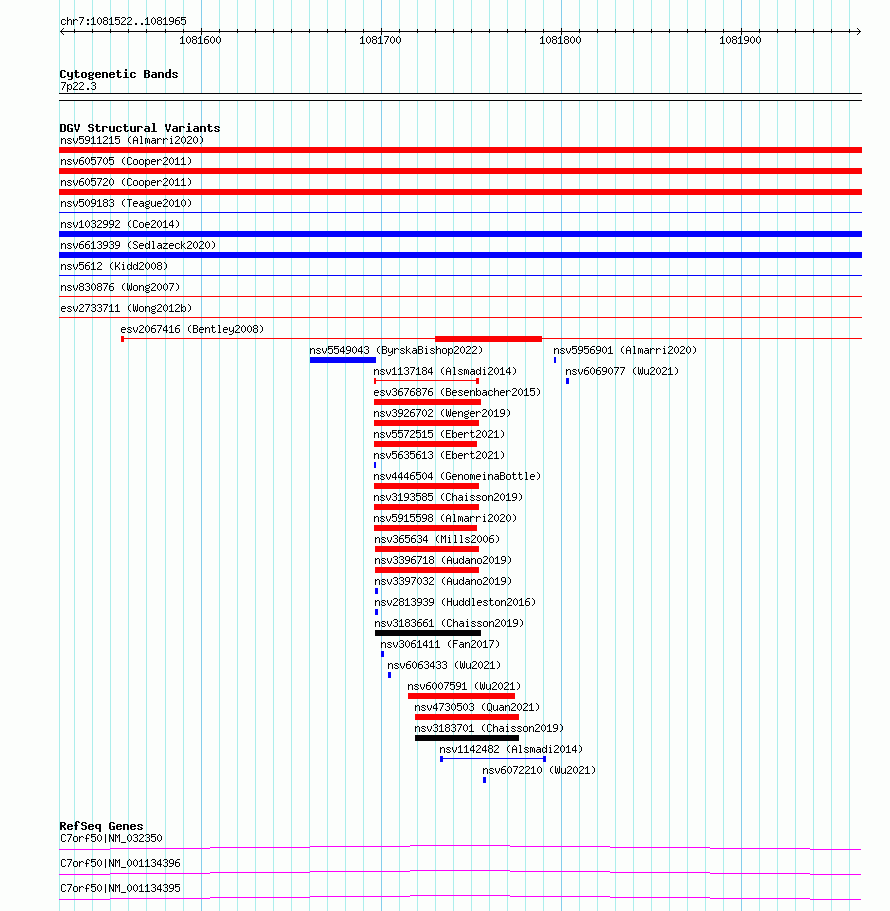Select nsv5549043 (ByrskaBishop2022) label
This screenshot has width=890, height=911.
click(x=396, y=350)
